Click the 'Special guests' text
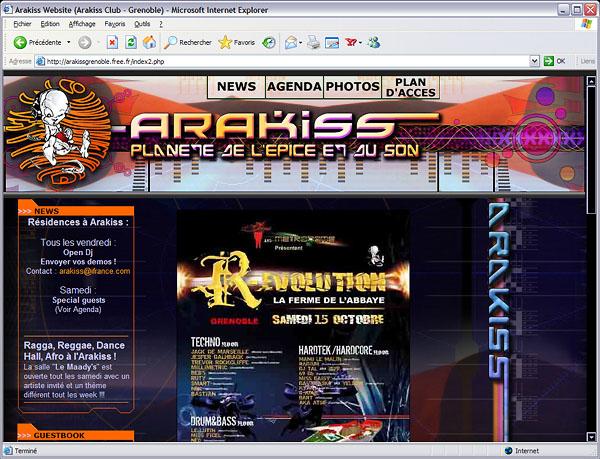 78,300
